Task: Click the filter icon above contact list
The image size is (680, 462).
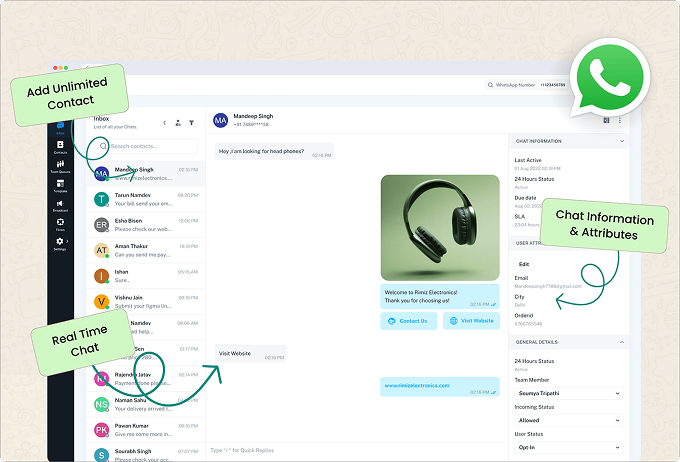Action: pyautogui.click(x=192, y=123)
